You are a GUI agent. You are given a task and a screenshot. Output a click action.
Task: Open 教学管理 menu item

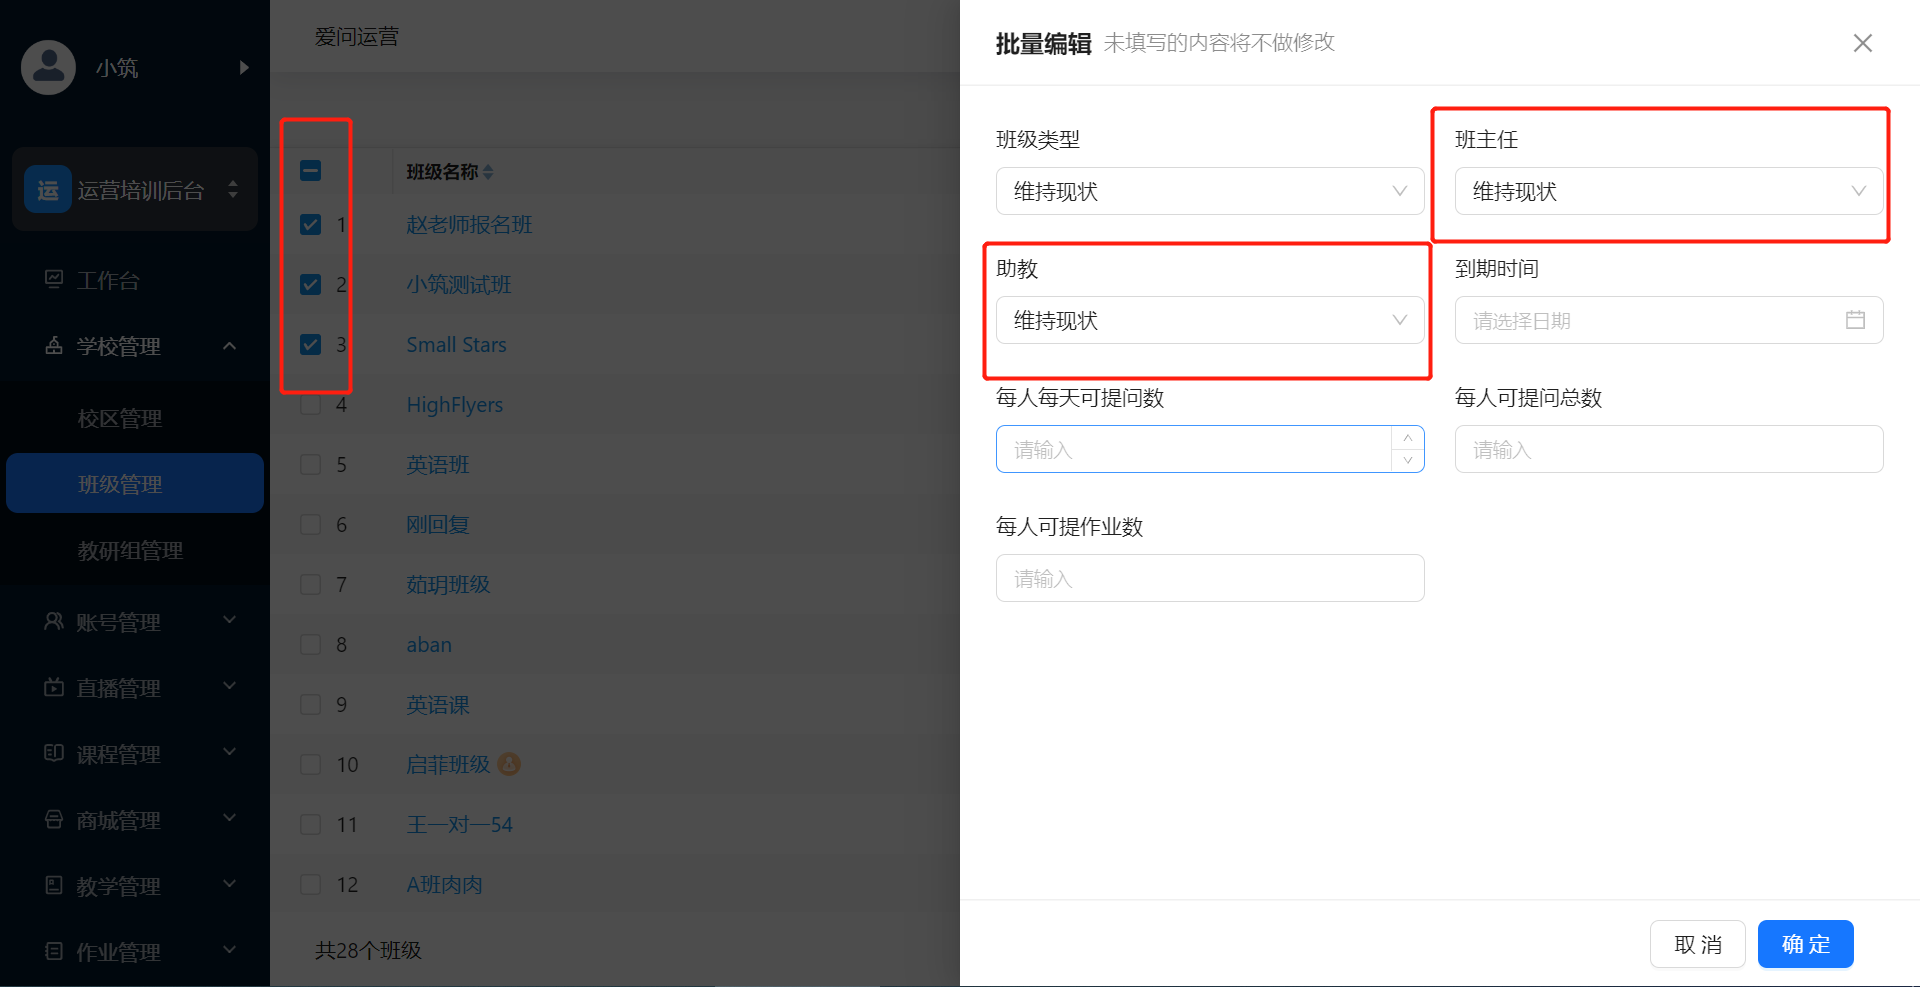tap(135, 886)
